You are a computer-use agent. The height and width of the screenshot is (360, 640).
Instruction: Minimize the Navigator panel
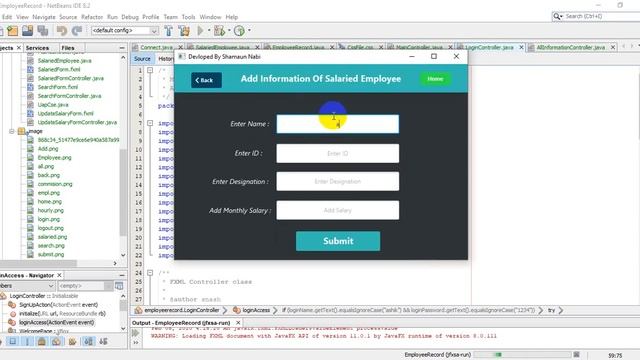click(122, 275)
